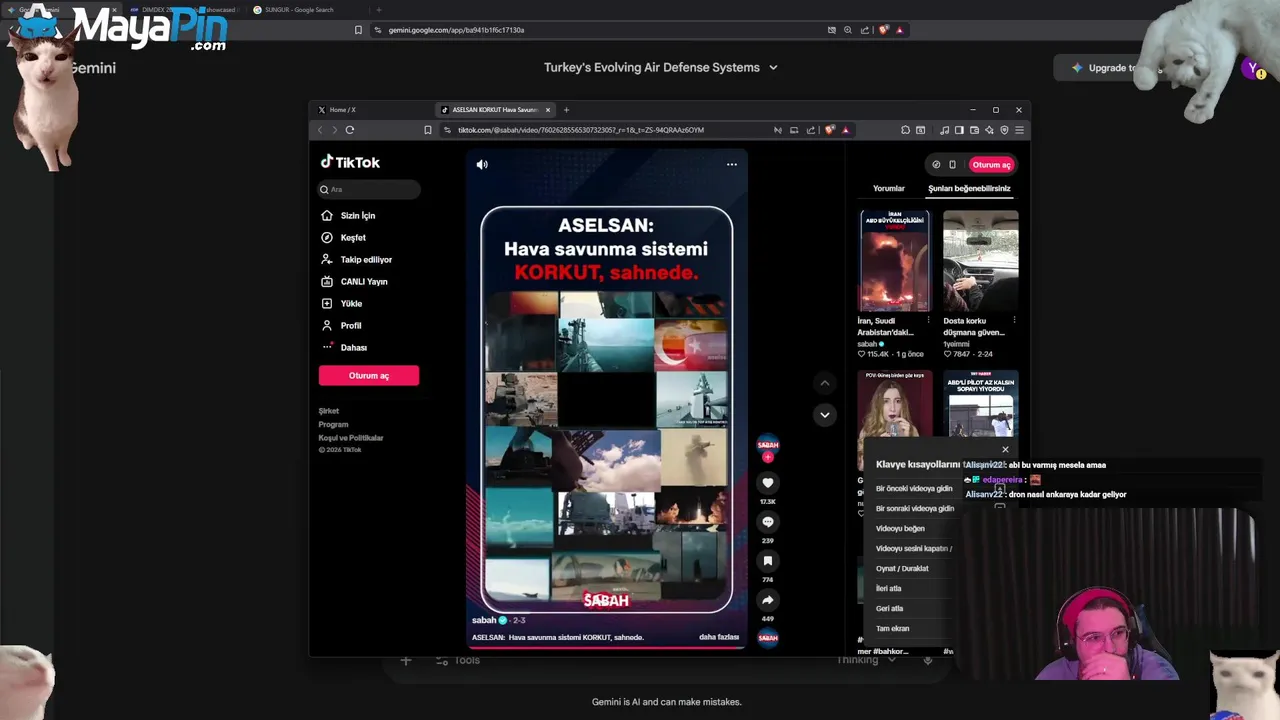Reload the TikTok browser page
The image size is (1280, 720).
350,130
